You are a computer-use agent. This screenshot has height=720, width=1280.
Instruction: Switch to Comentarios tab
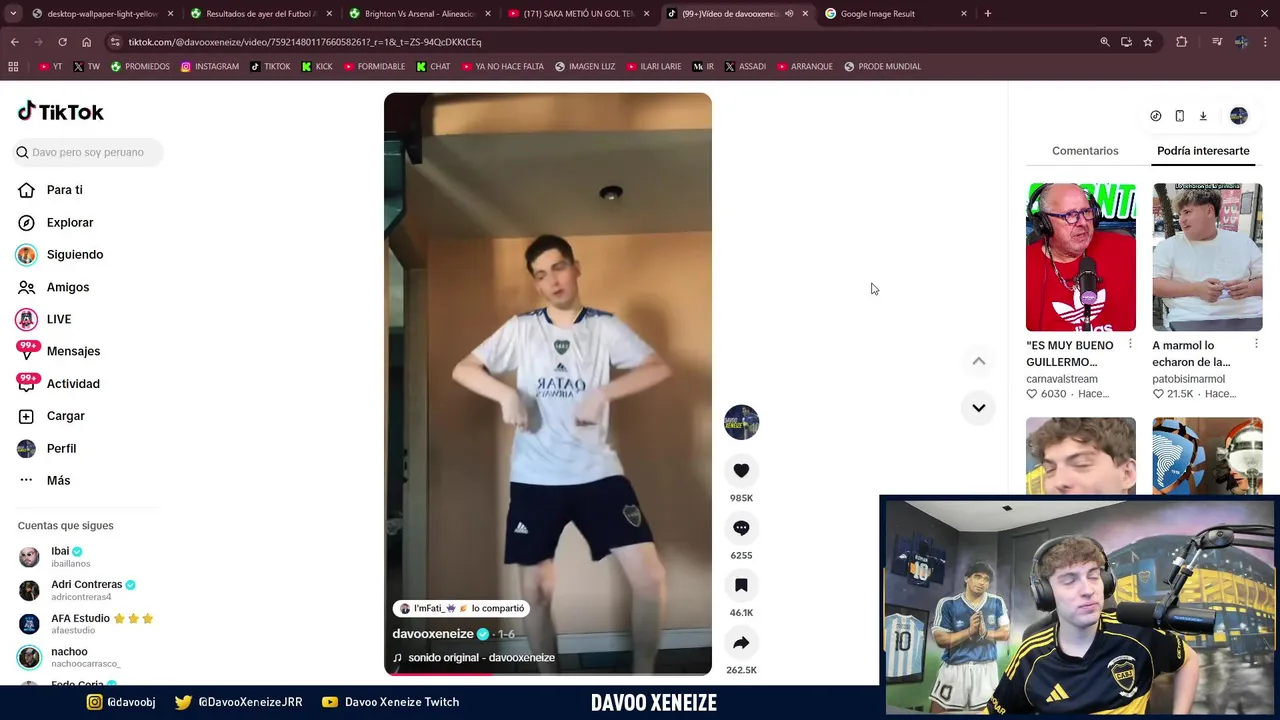click(1085, 151)
